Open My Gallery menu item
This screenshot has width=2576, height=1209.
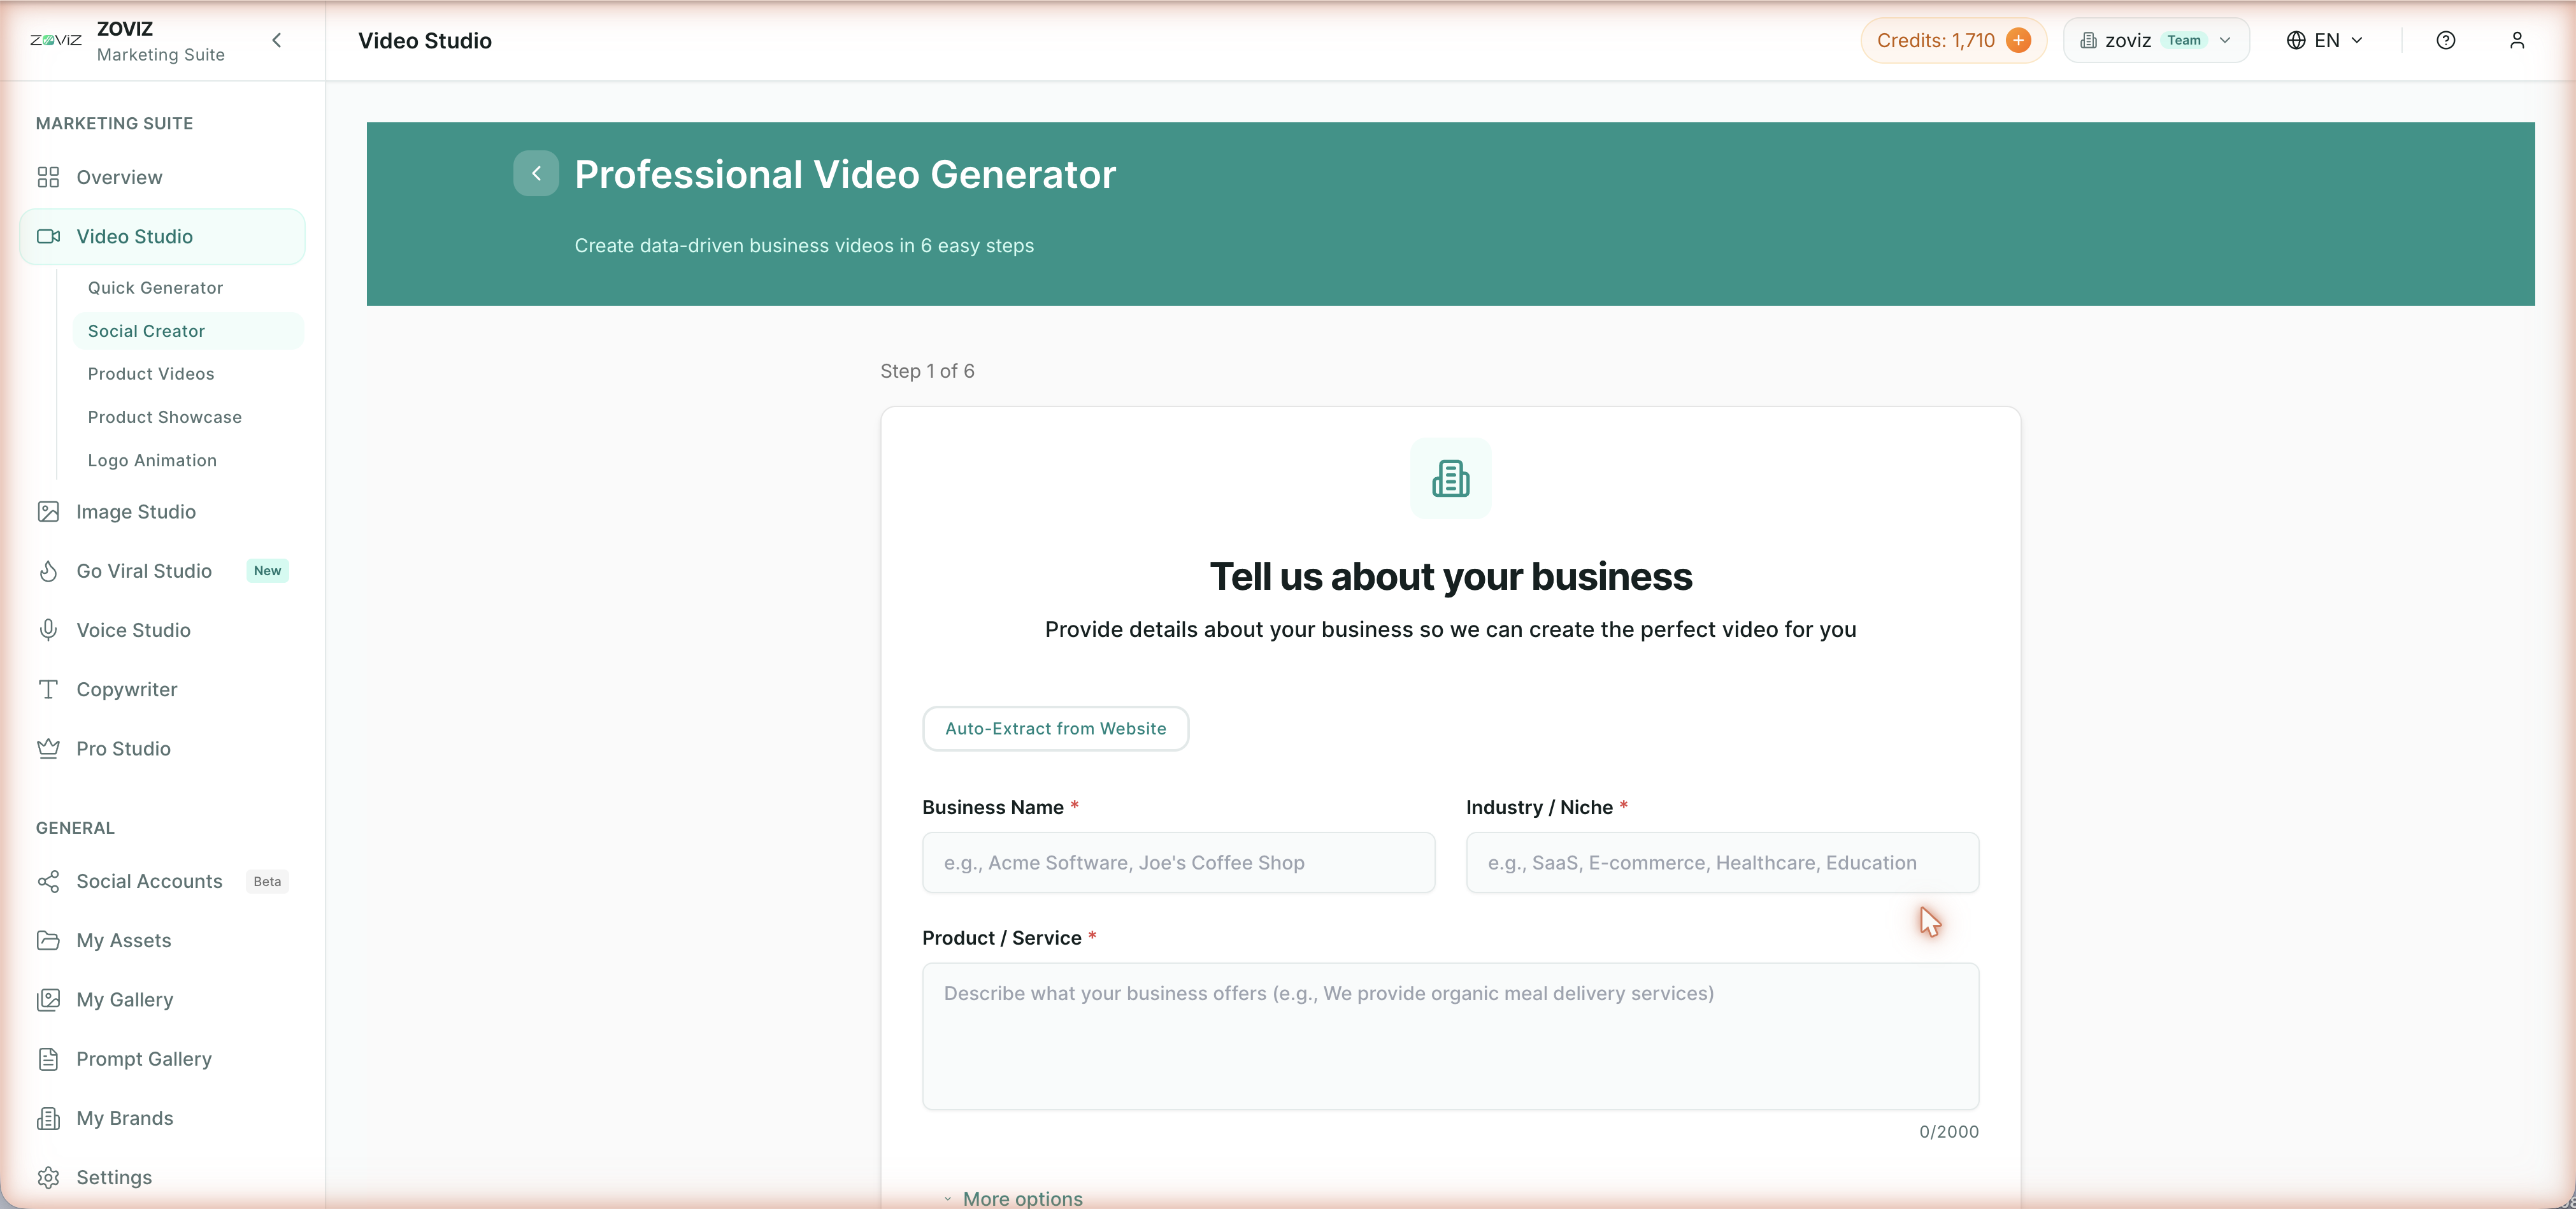(162, 999)
